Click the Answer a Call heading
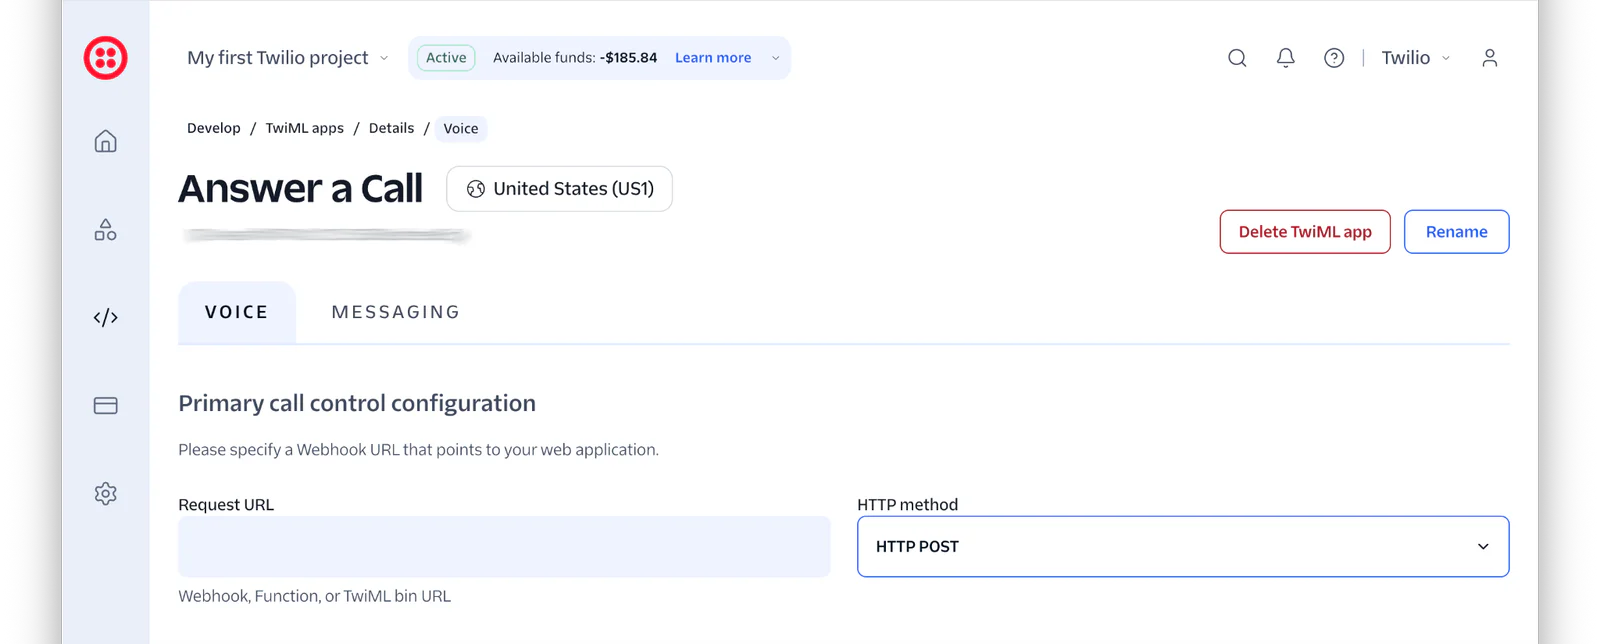Screen dimensions: 1600x644 (x=301, y=189)
